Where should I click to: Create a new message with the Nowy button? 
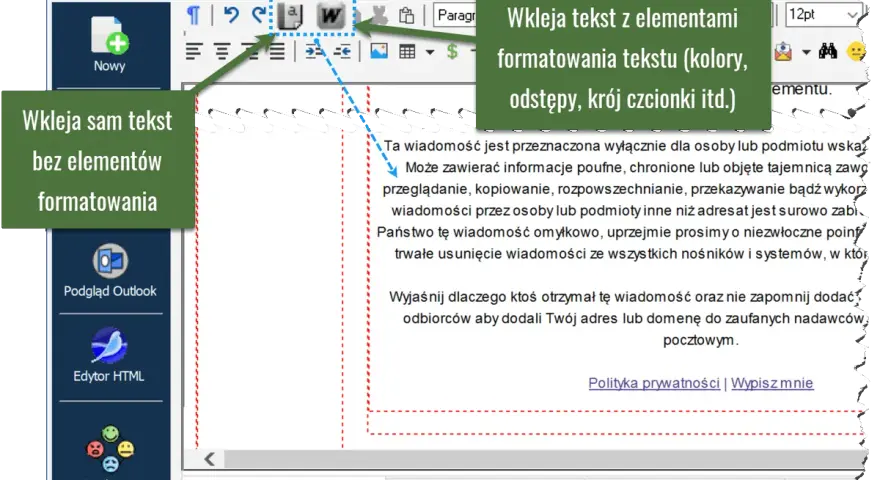[x=109, y=44]
